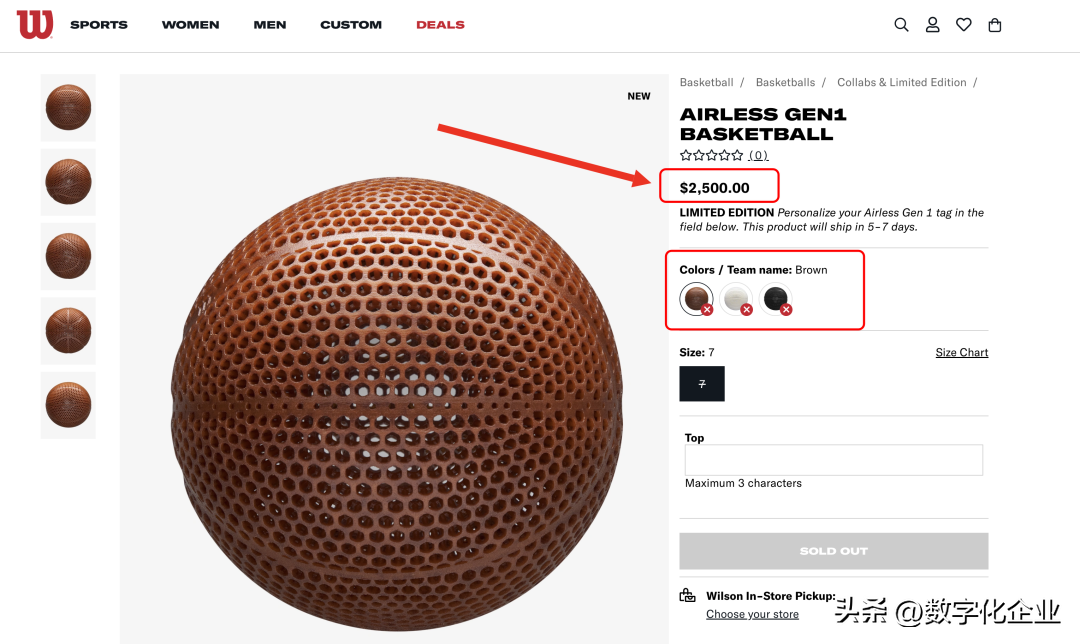Focus the Top personalization text field
This screenshot has width=1080, height=644.
(x=833, y=460)
